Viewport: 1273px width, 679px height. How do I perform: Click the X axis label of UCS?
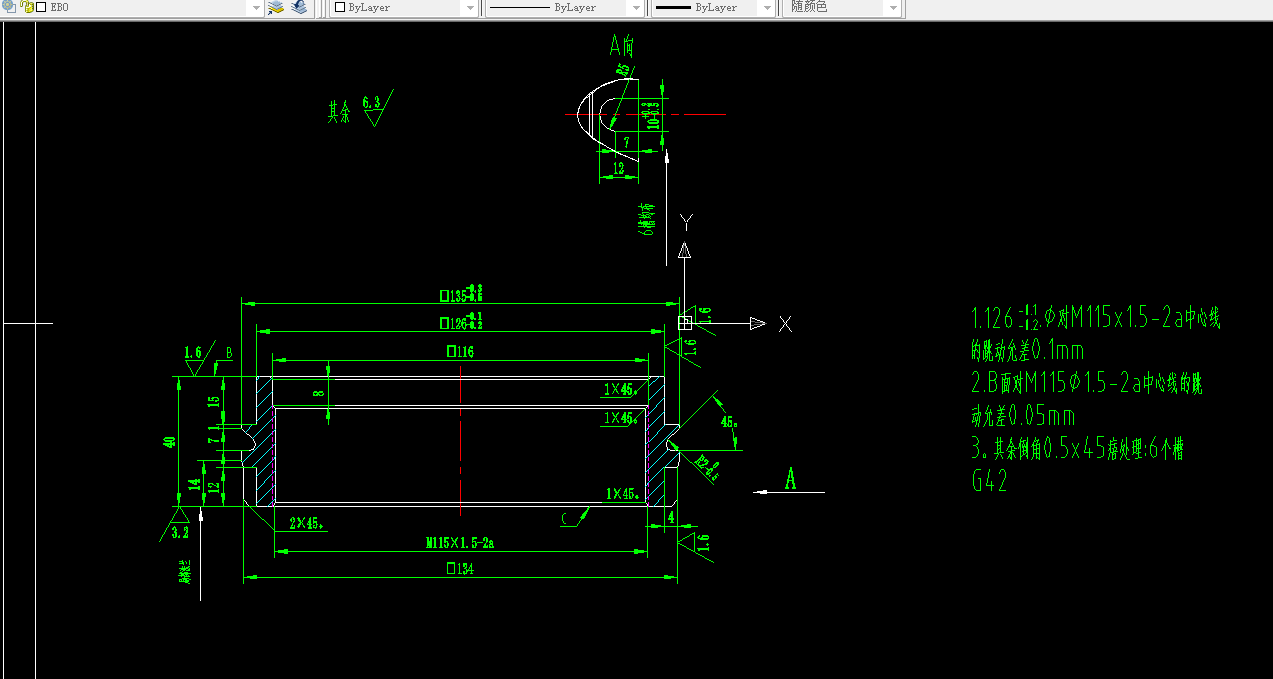(x=785, y=324)
